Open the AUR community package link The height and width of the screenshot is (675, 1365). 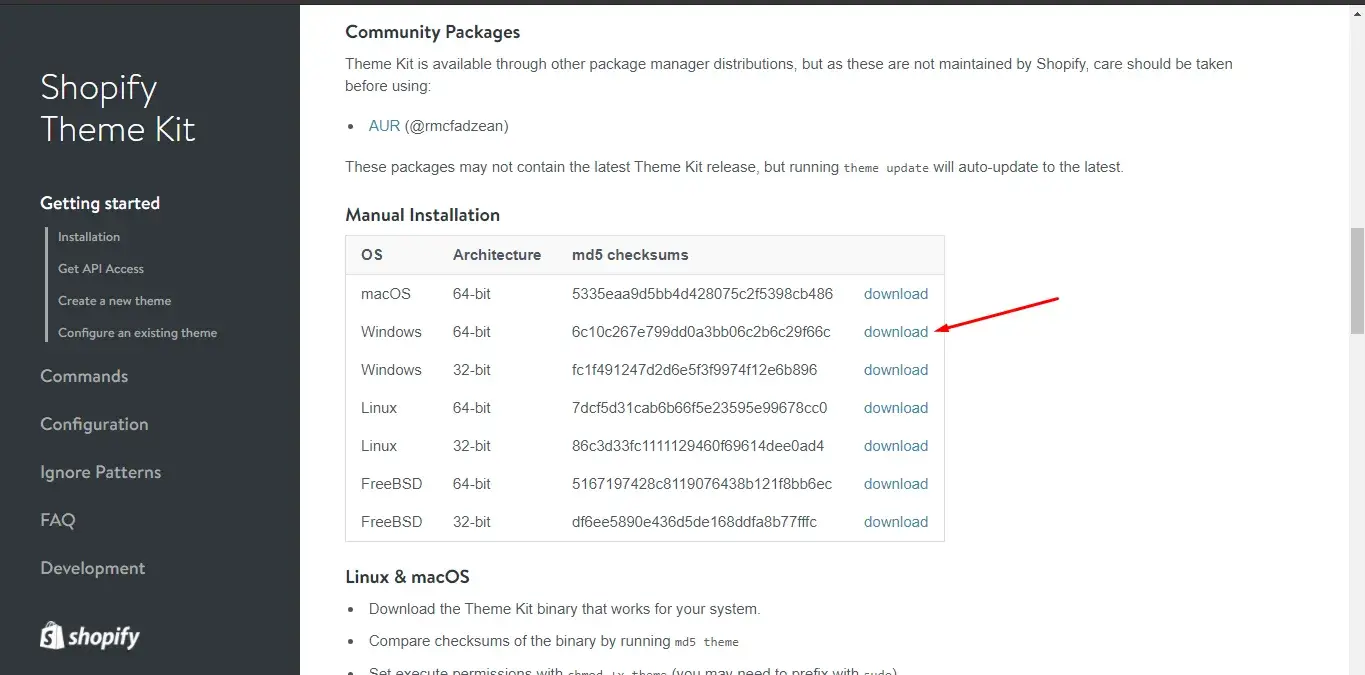(x=384, y=126)
